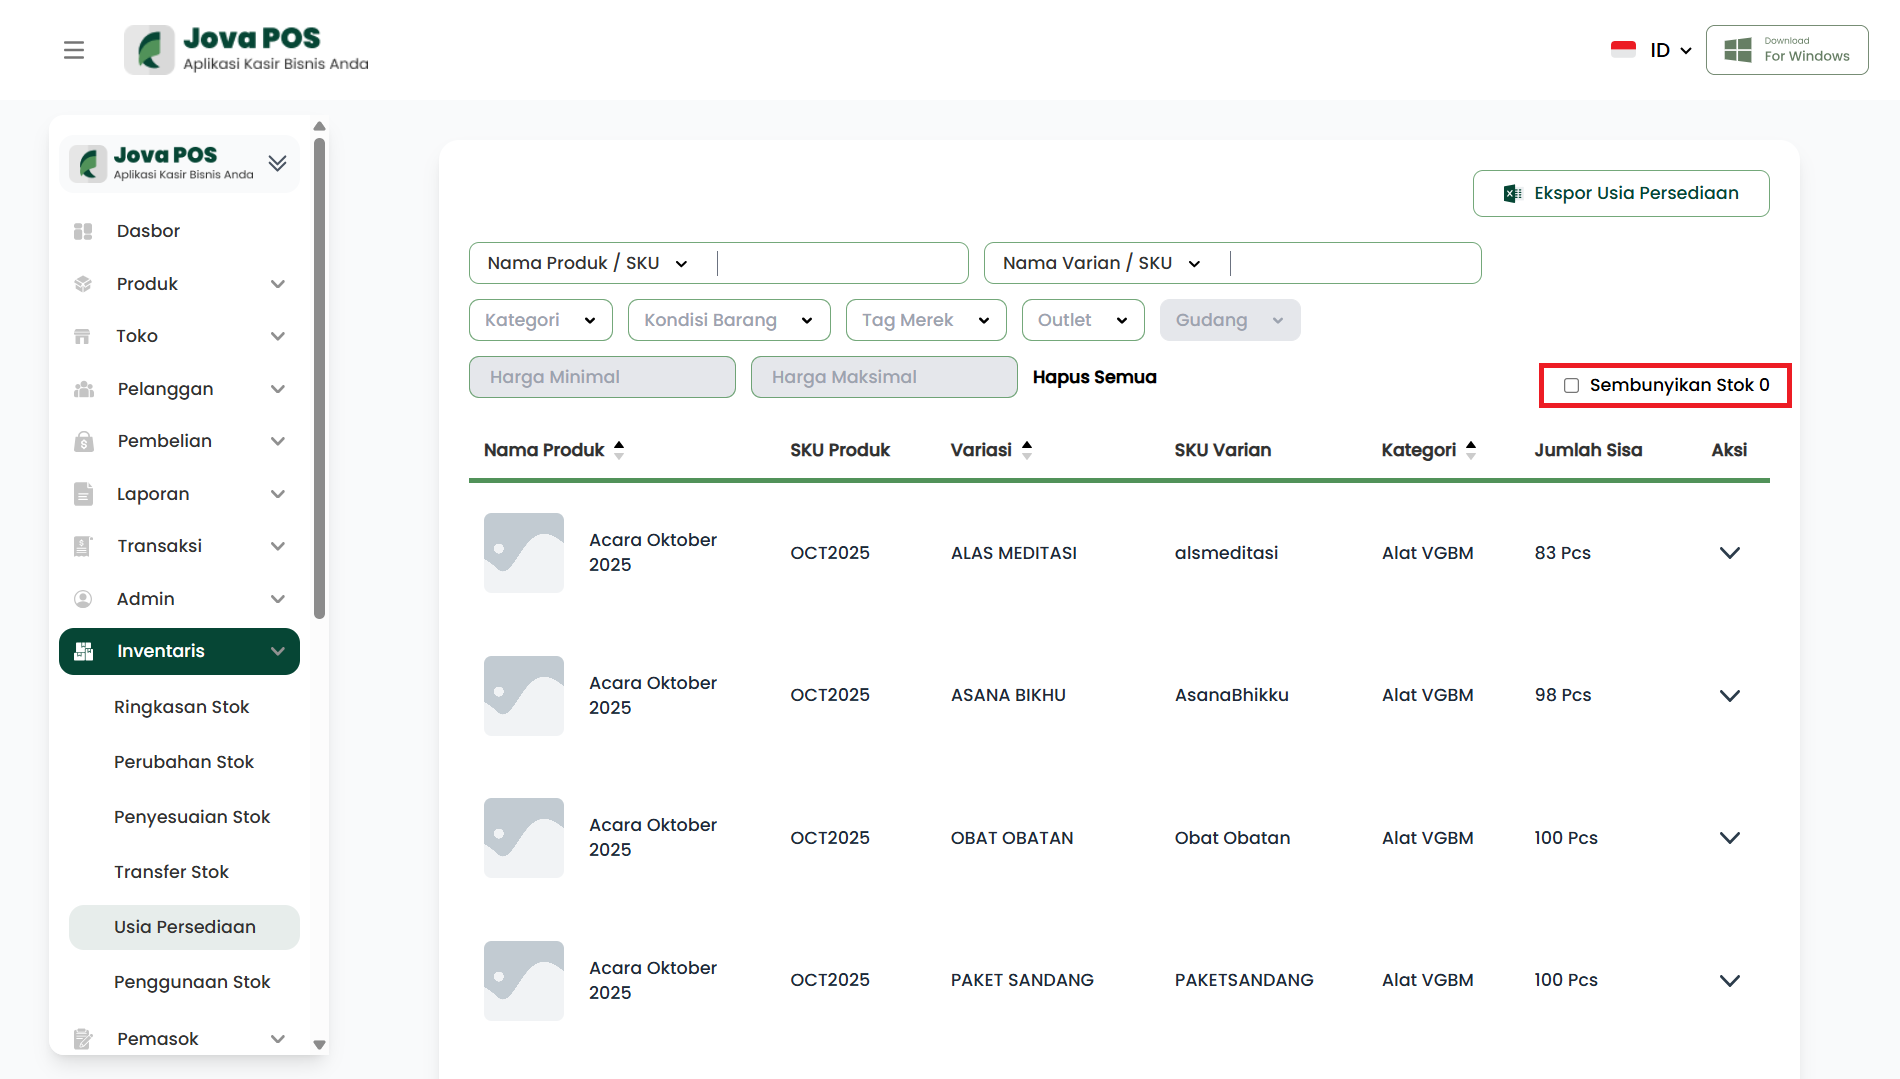This screenshot has width=1900, height=1079.
Task: Go to Transfer Stok page
Action: (x=171, y=872)
